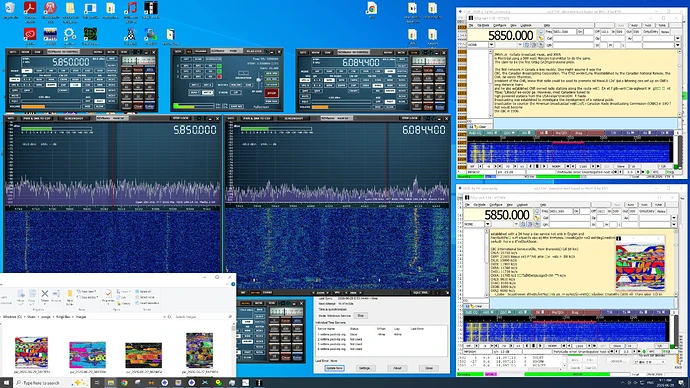The image size is (690, 388).
Task: Click New folder icon in Explorer ribbon
Action: click(70, 296)
